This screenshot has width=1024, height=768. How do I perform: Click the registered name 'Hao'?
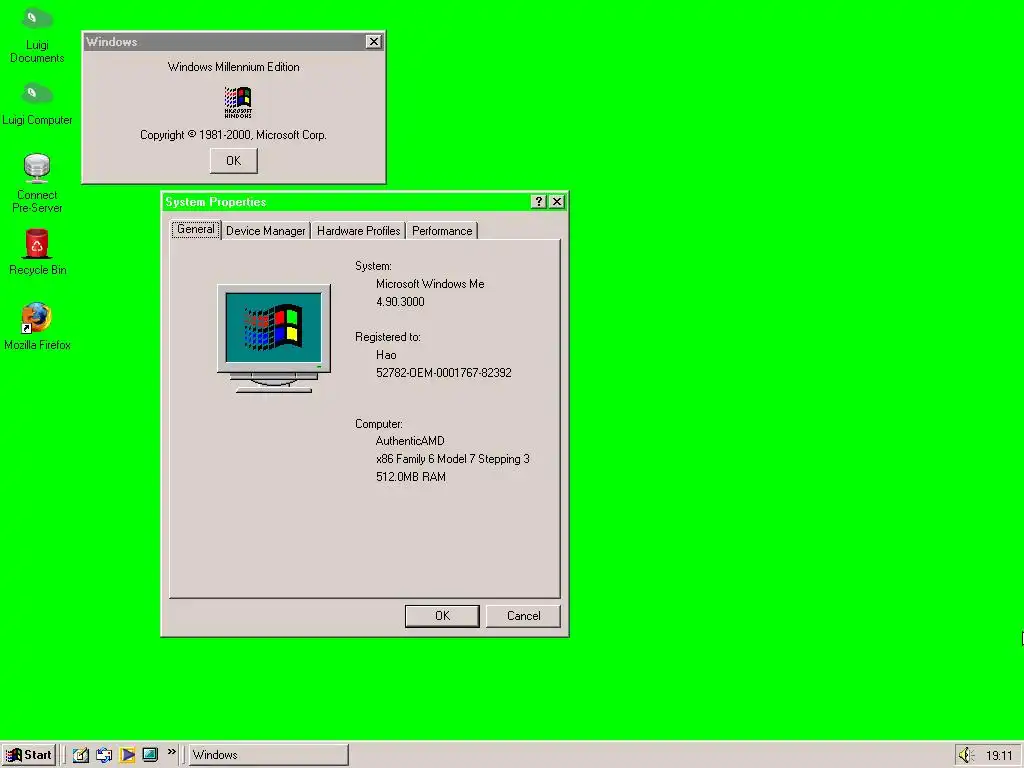tap(386, 355)
